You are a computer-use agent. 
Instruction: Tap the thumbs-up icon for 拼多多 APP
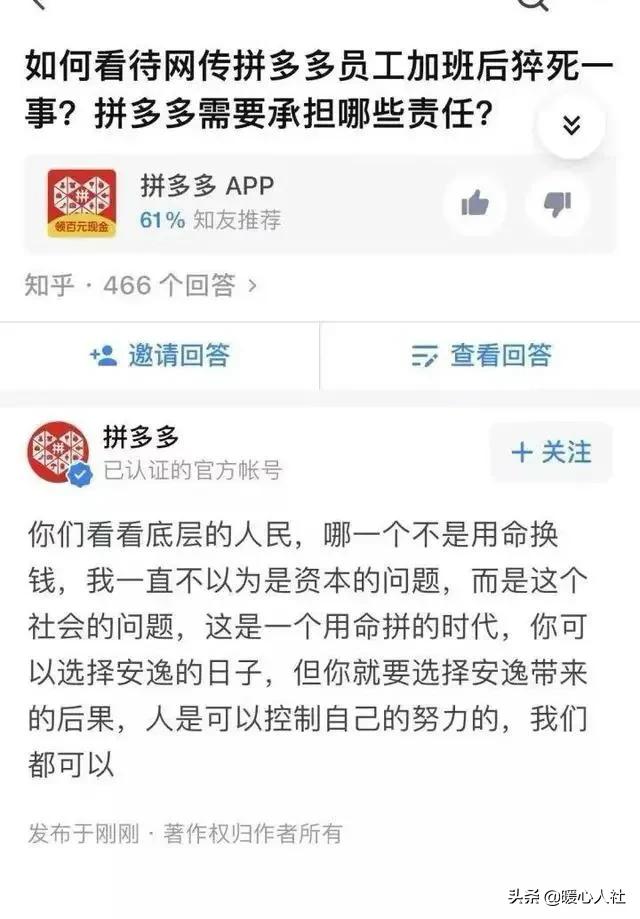(475, 203)
